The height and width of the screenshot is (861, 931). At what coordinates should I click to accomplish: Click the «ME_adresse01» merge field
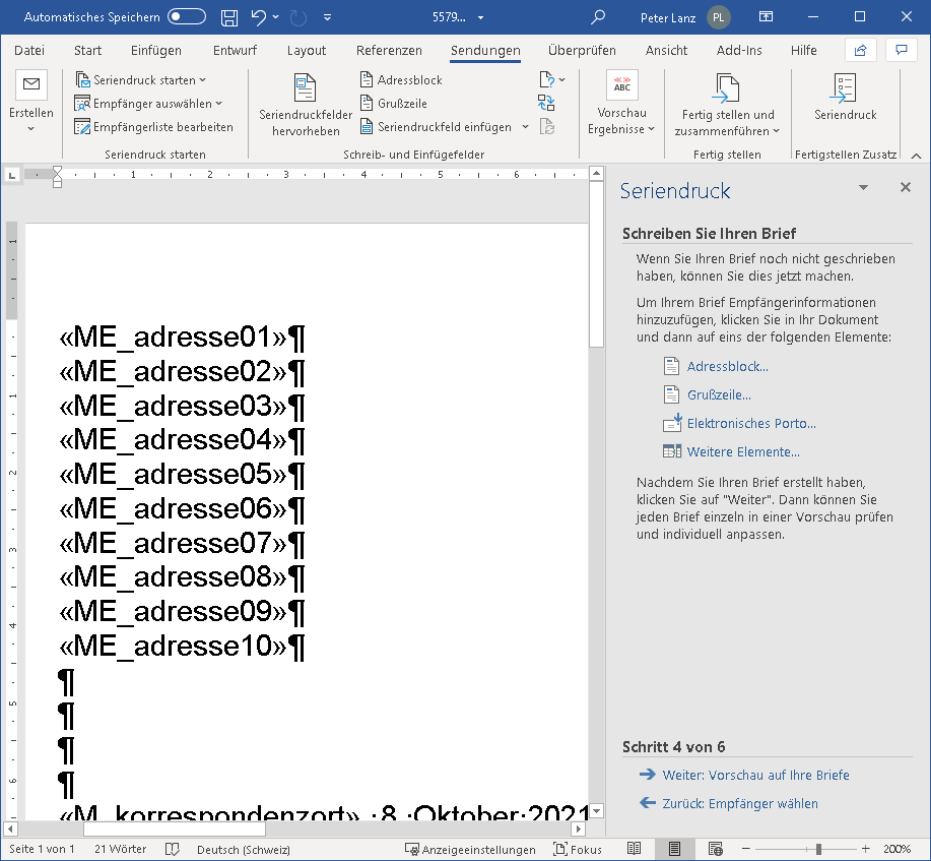tap(173, 337)
